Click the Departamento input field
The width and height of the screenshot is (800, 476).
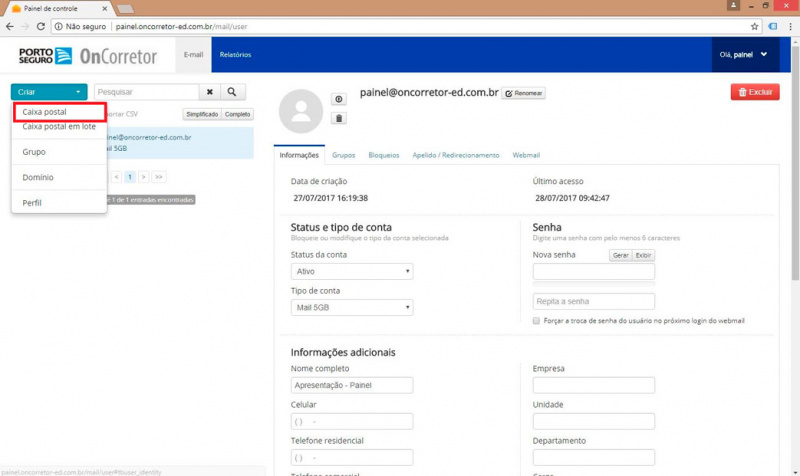tap(593, 458)
